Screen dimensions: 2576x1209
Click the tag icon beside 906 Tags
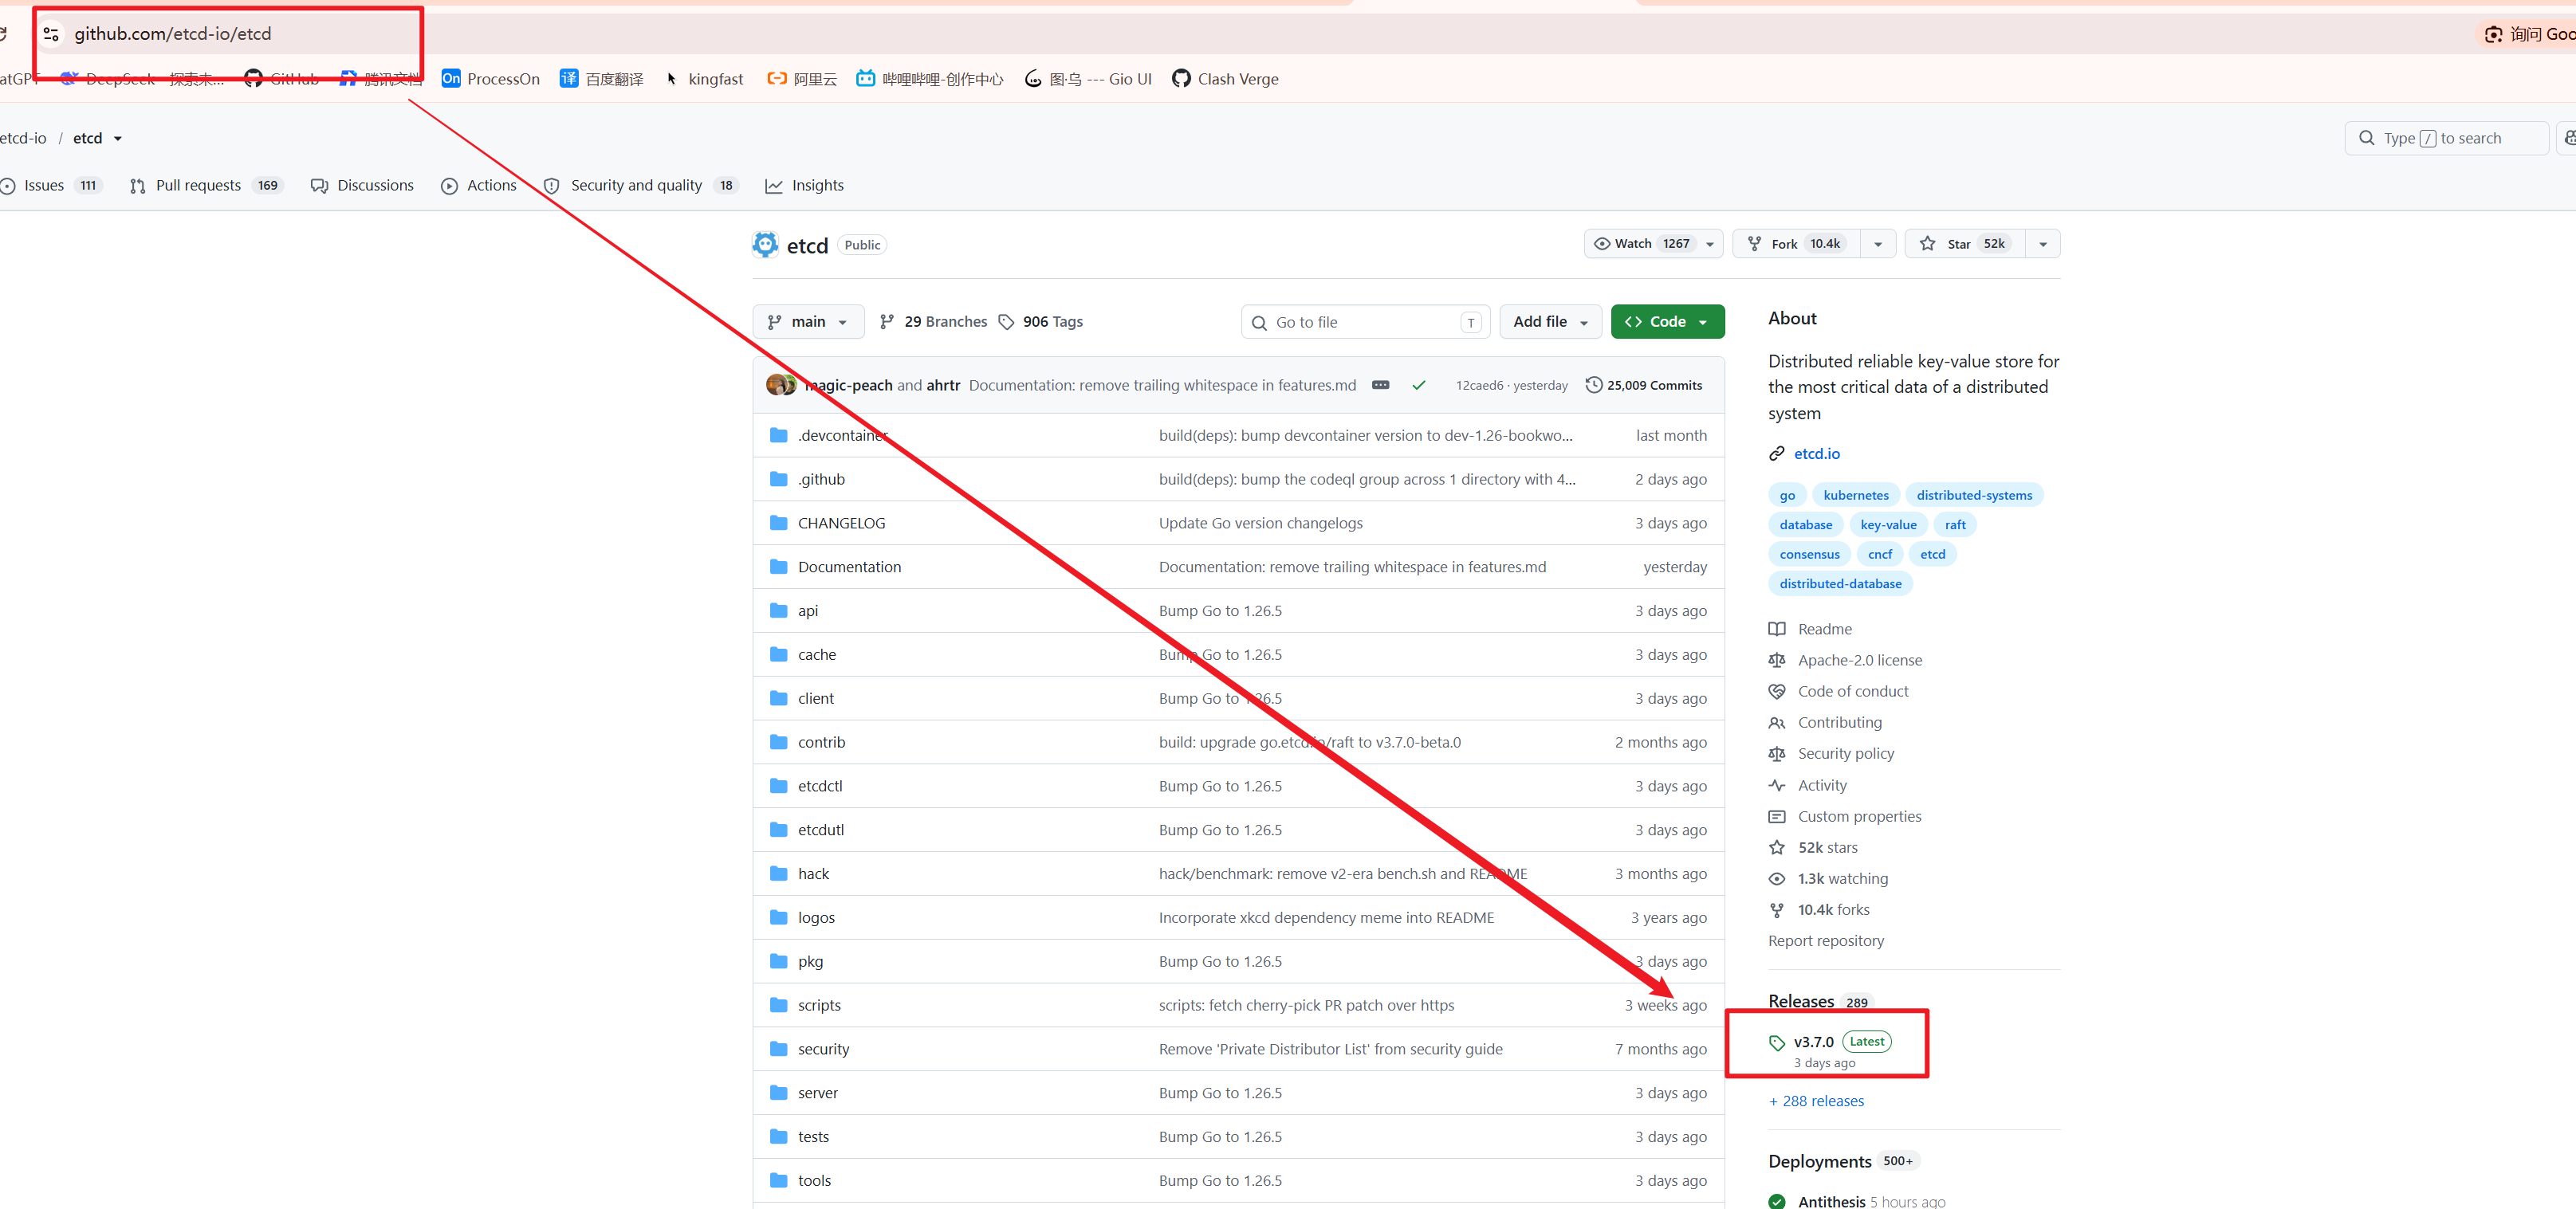(1006, 322)
